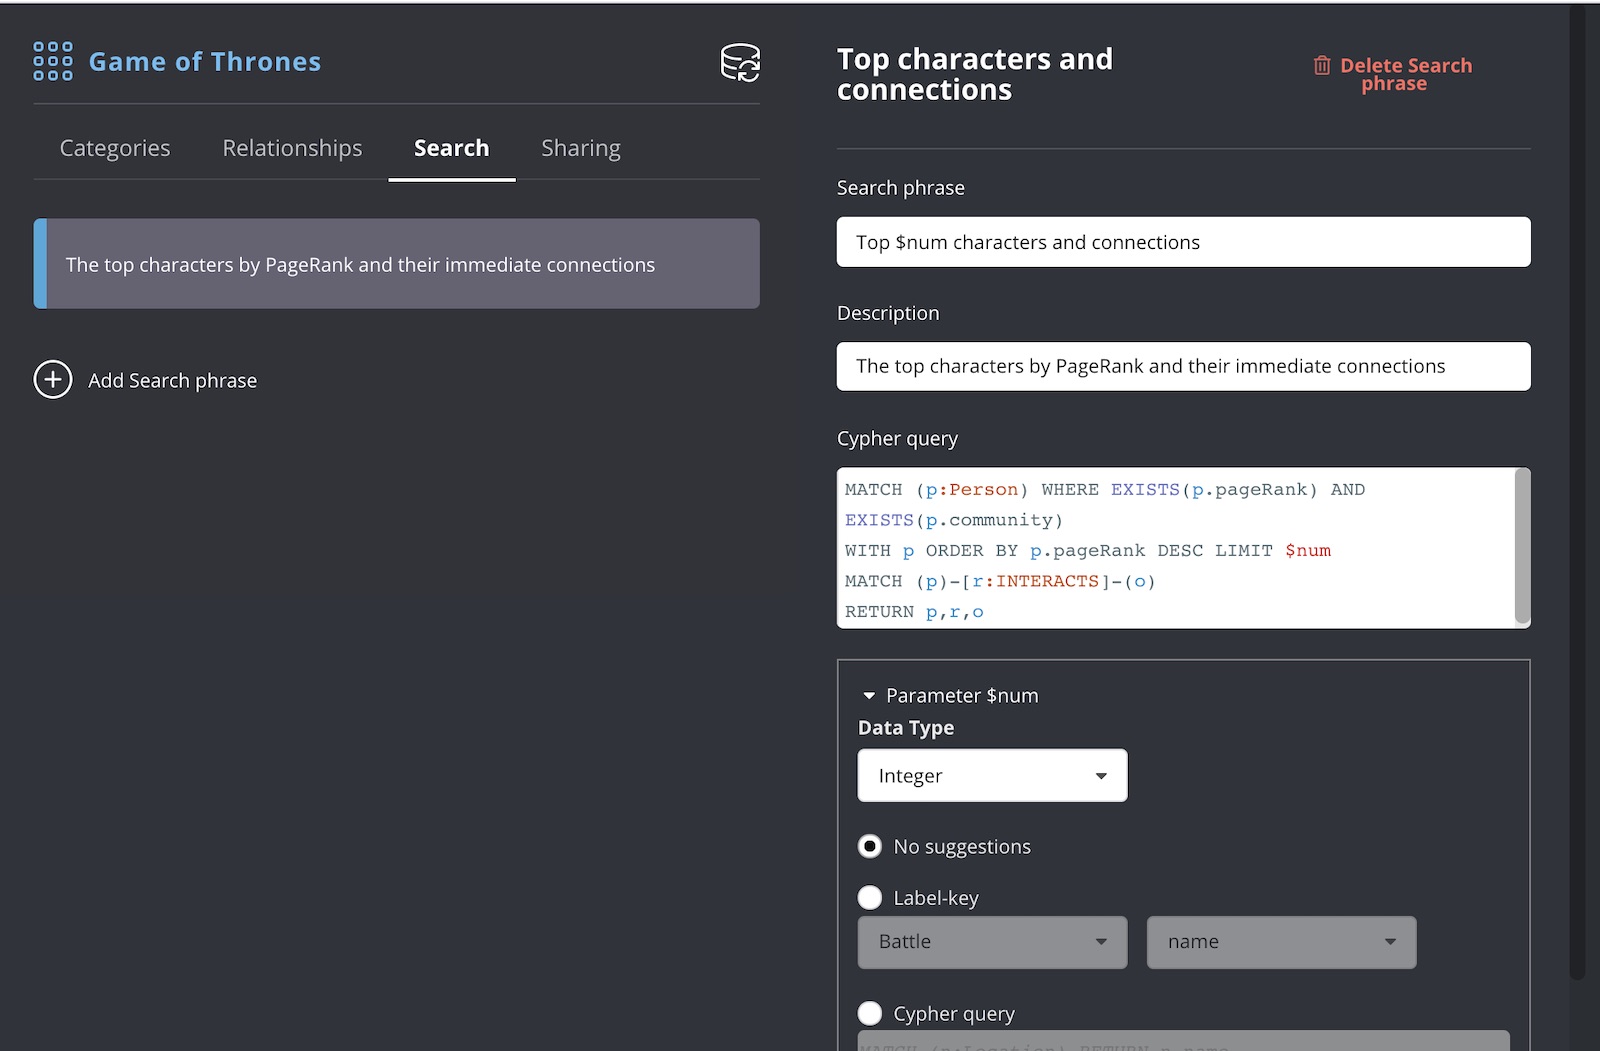Click in the Search phrase input field
Image resolution: width=1600 pixels, height=1051 pixels.
[1183, 242]
